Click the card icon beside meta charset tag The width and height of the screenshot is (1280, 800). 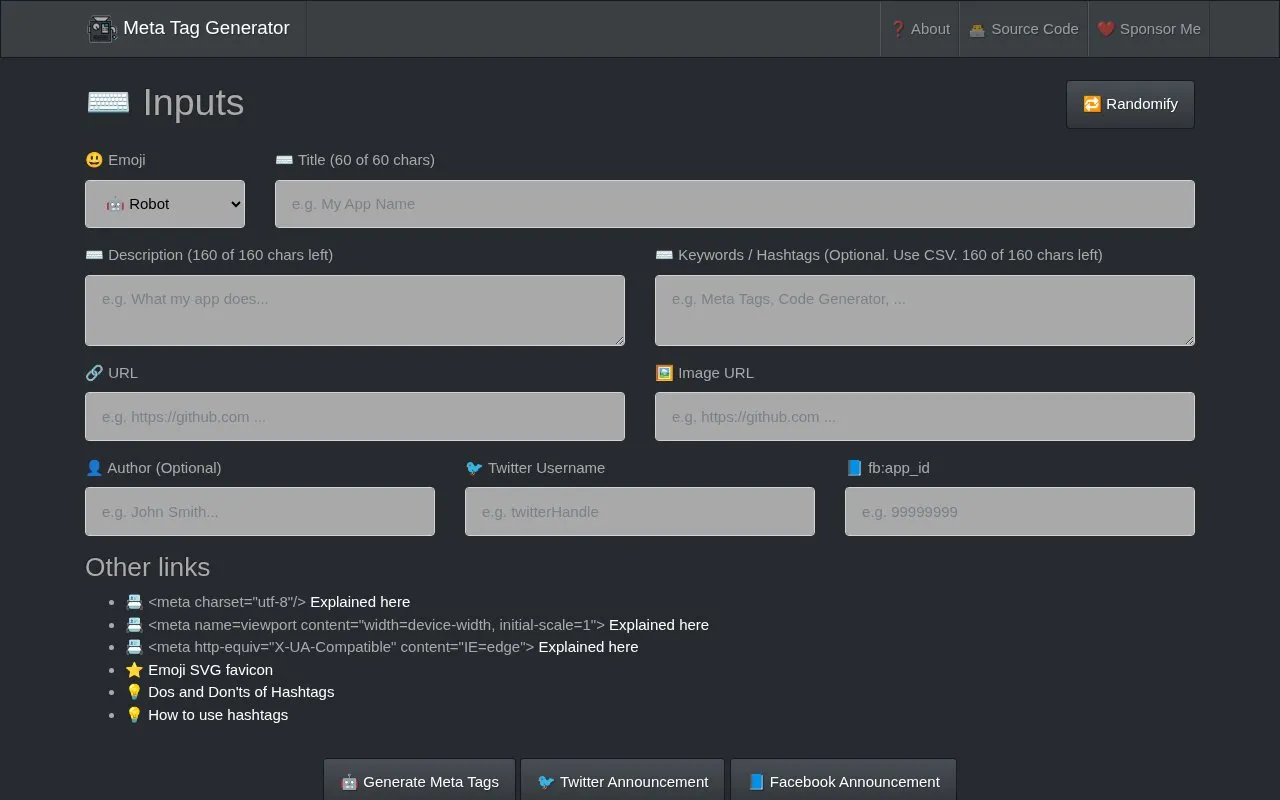pos(134,602)
